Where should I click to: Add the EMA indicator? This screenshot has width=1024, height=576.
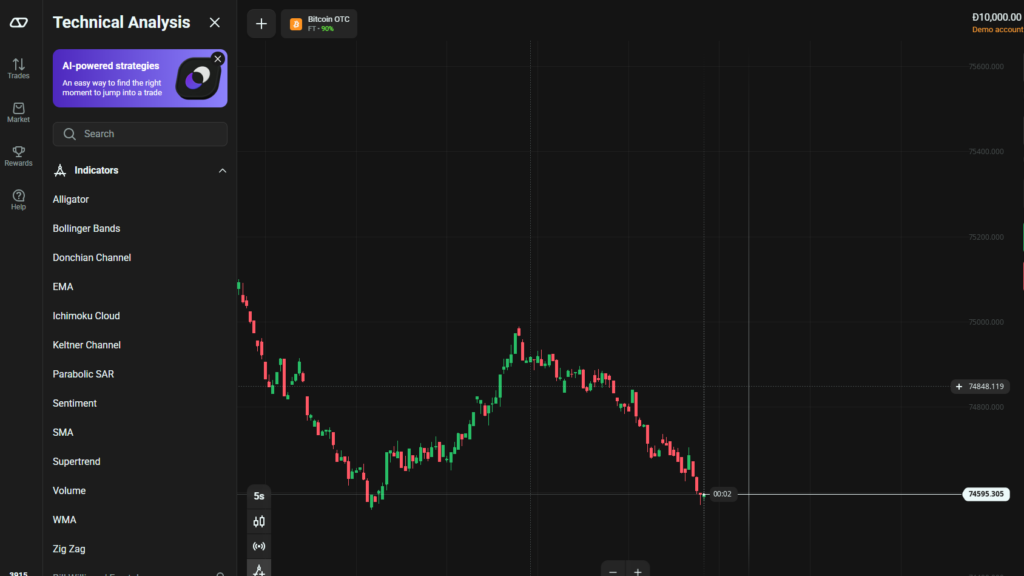point(63,287)
